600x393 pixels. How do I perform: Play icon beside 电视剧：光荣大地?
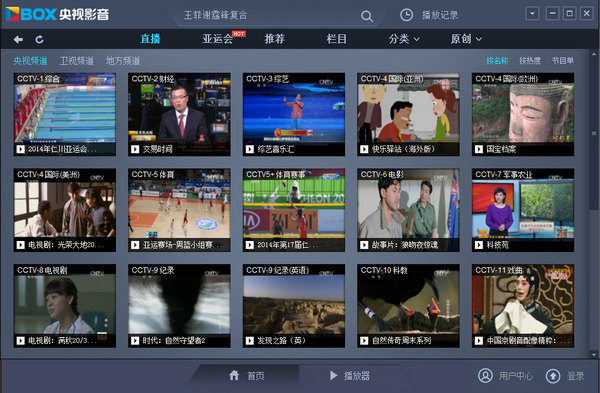(x=20, y=245)
